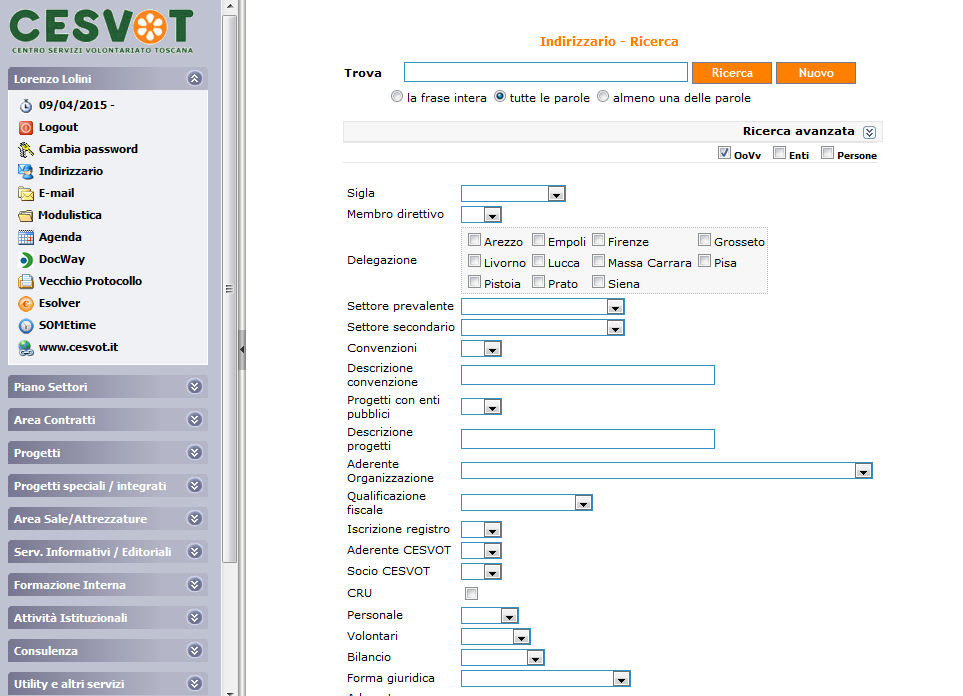Uncheck the OoVv checkbox
This screenshot has width=963, height=696.
point(724,153)
